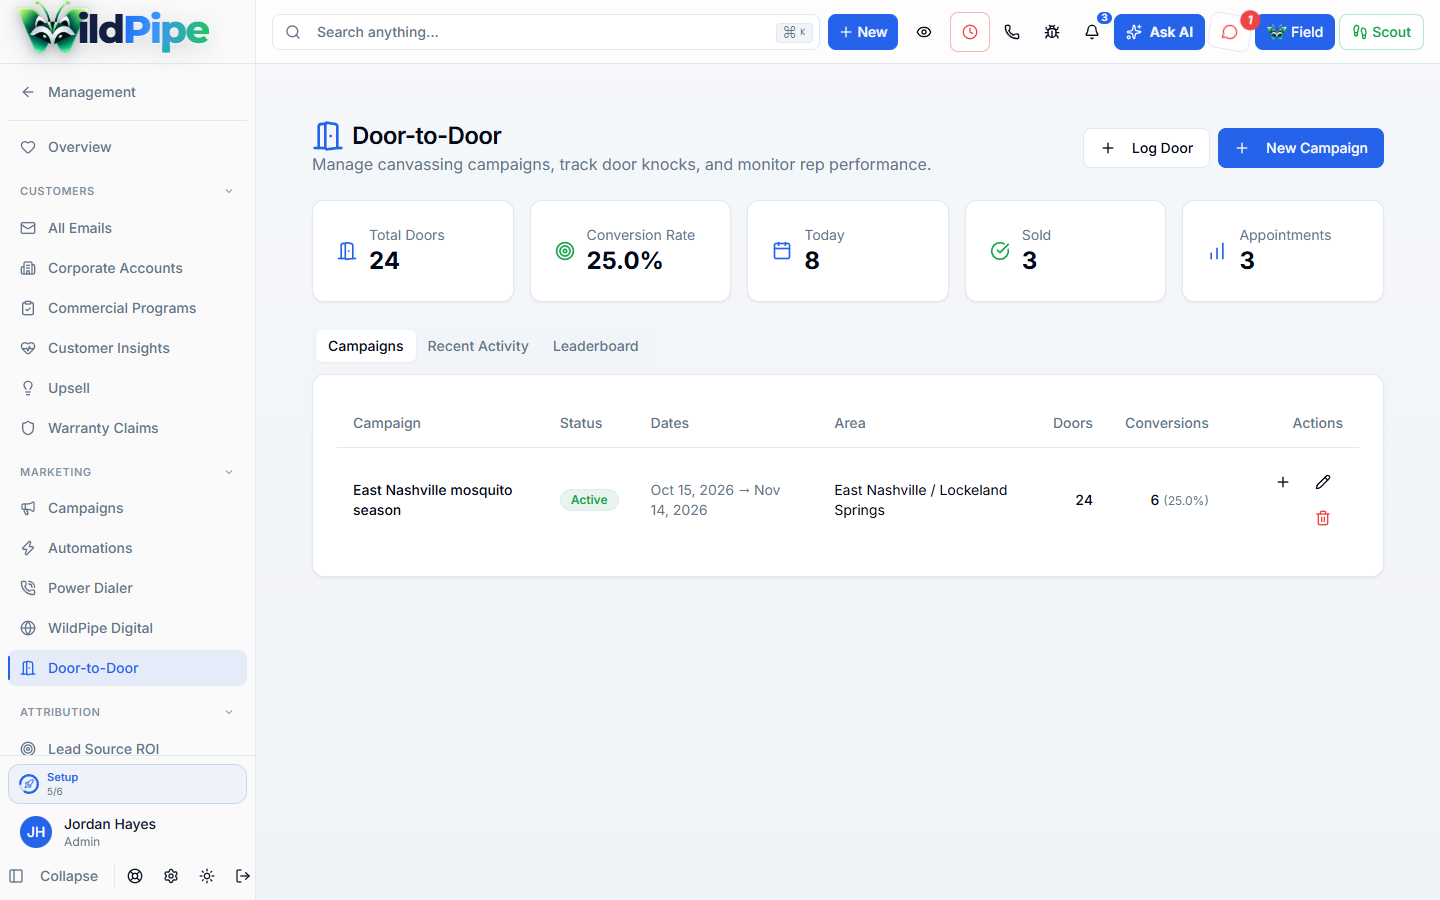Click the Log Door button
Viewport: 1440px width, 900px height.
tap(1146, 148)
